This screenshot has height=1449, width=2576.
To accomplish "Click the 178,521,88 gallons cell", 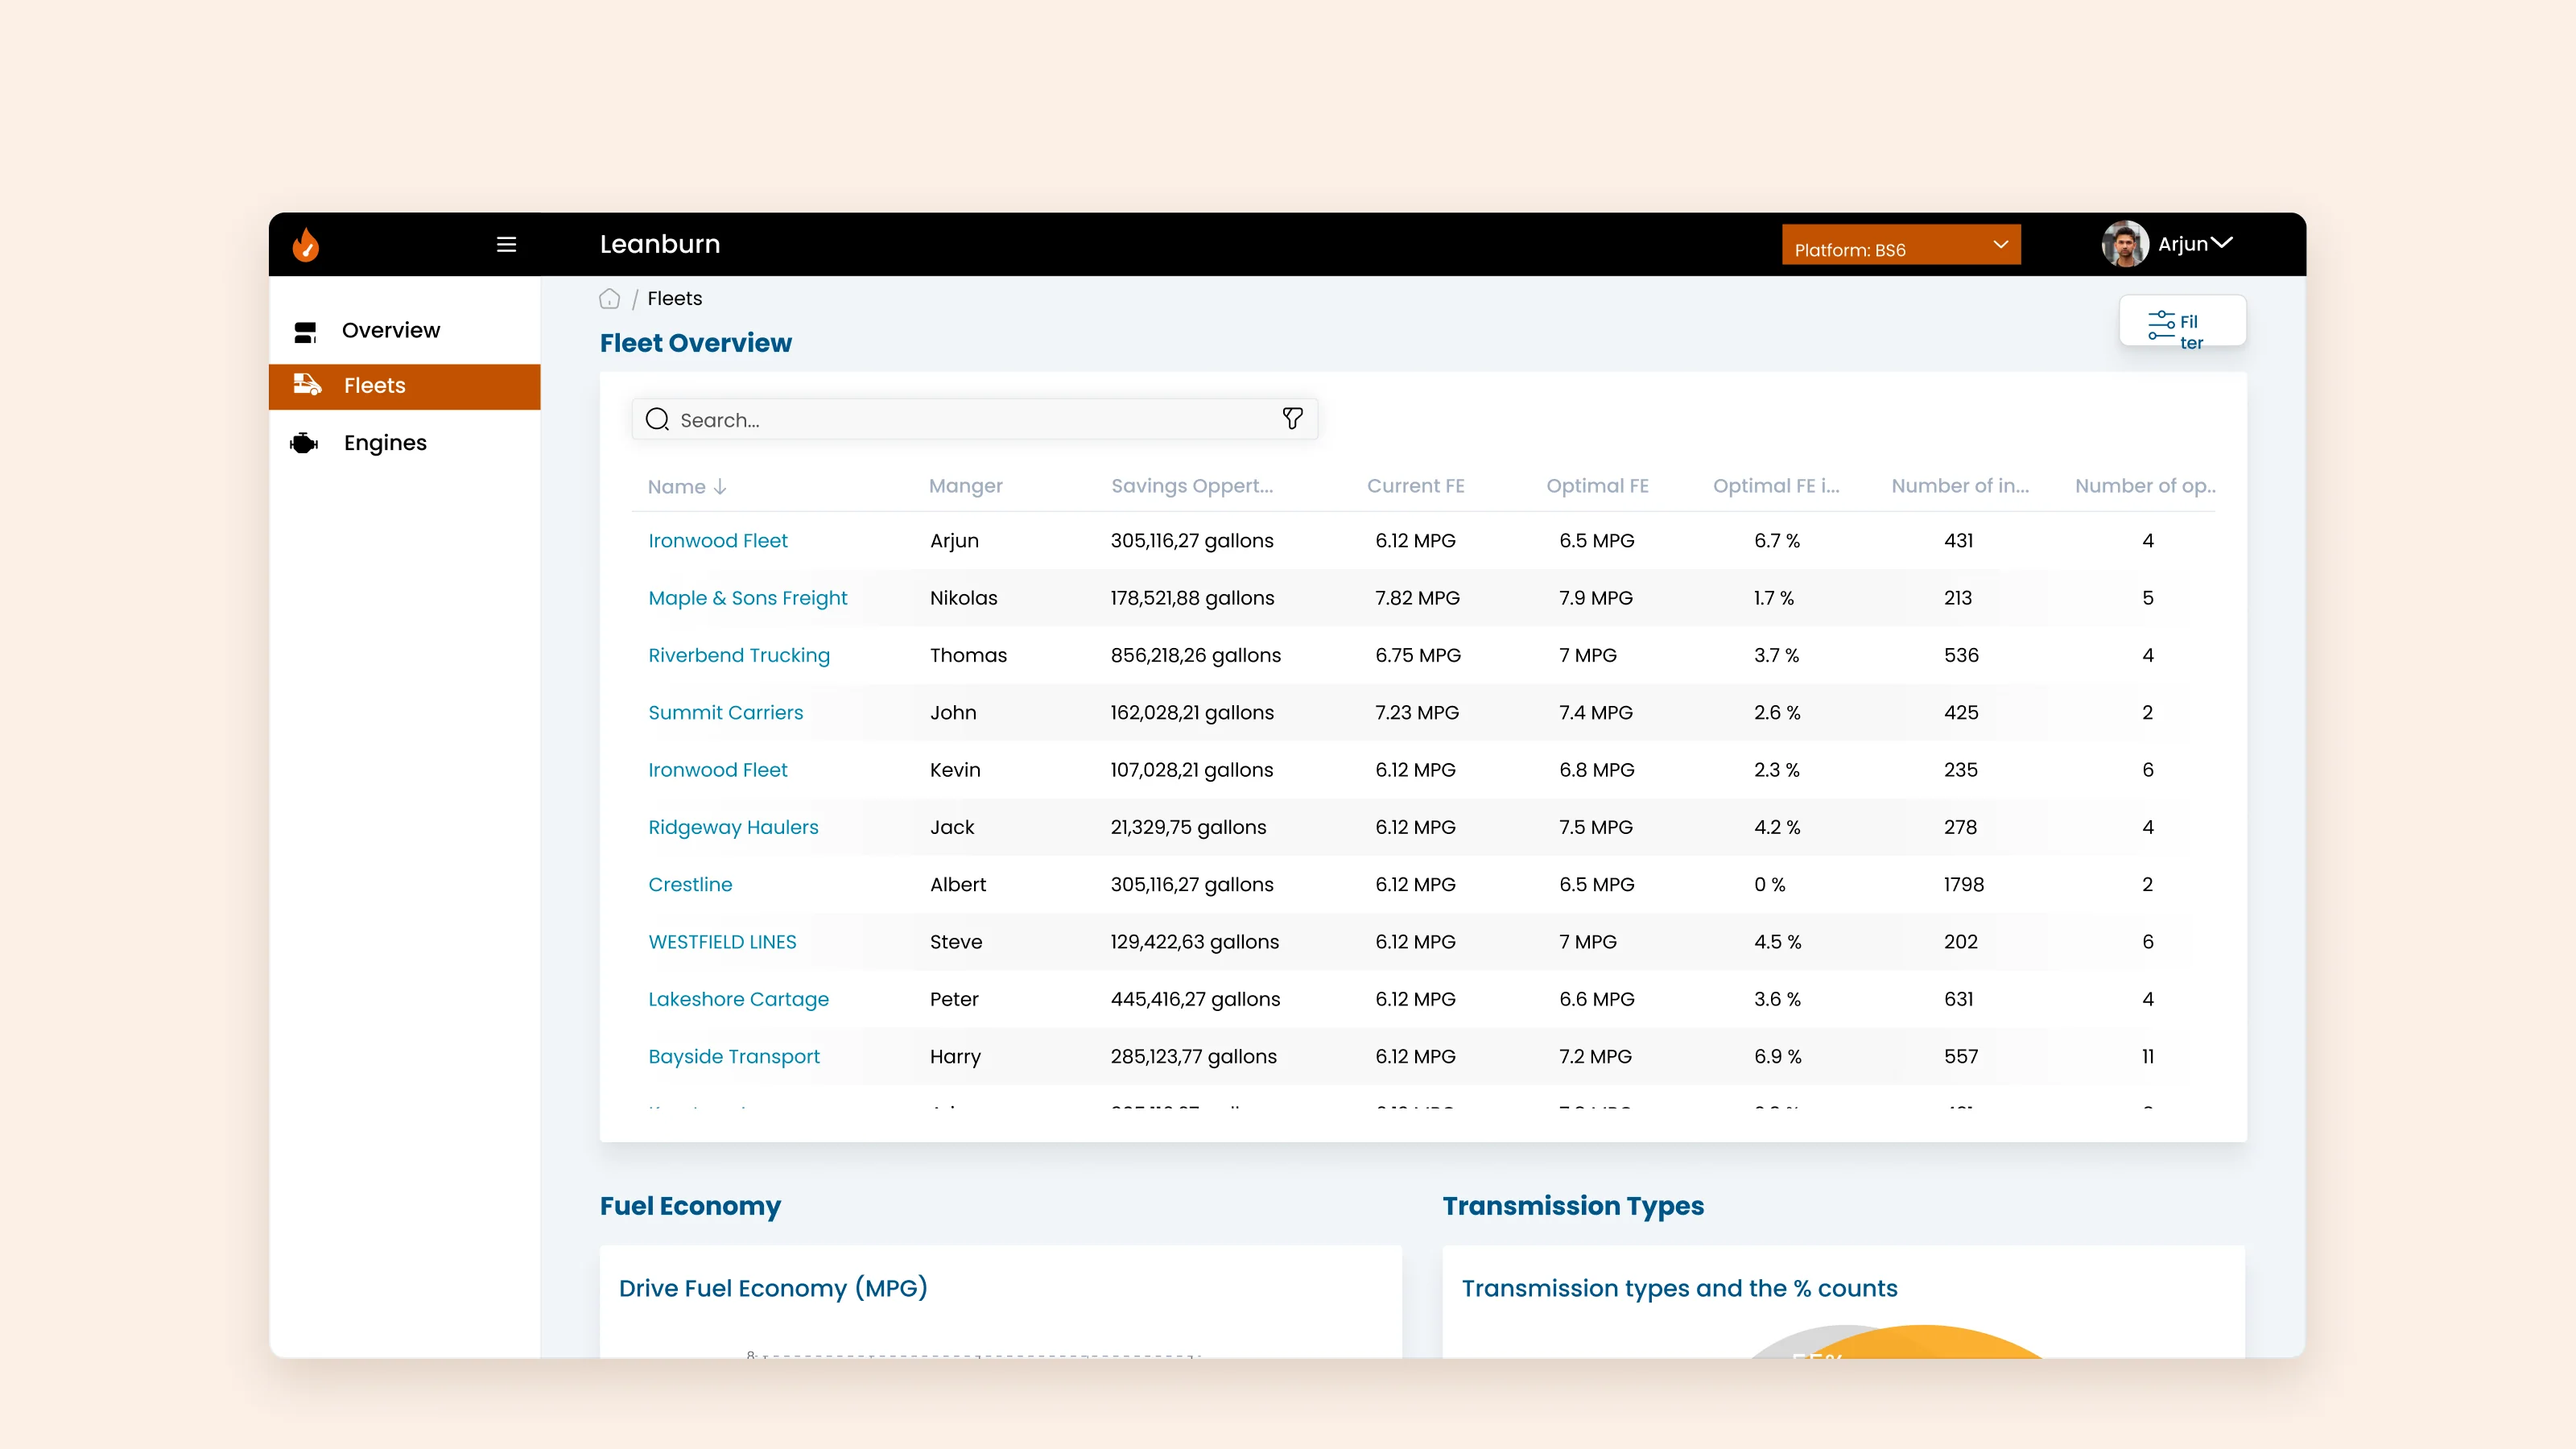I will click(1192, 598).
